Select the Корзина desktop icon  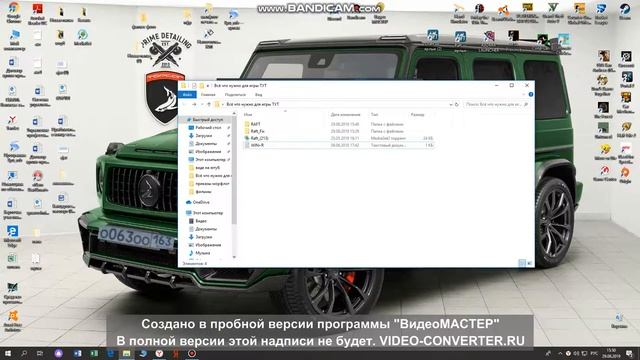(x=619, y=321)
